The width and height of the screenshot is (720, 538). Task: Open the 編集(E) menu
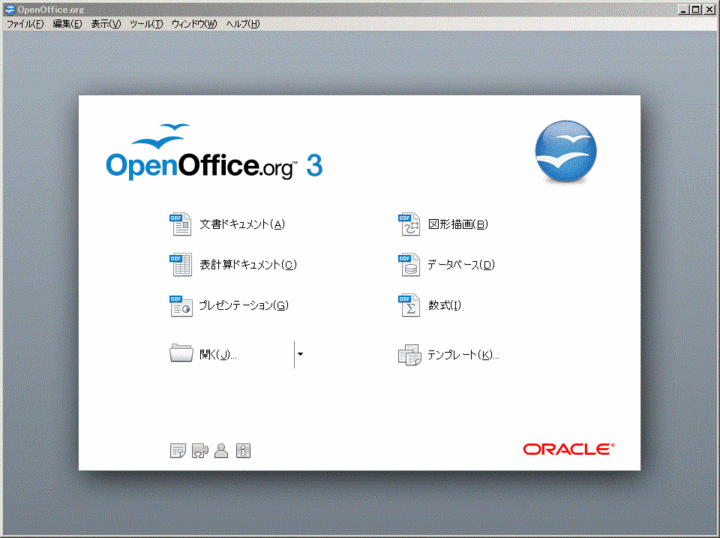[x=68, y=24]
